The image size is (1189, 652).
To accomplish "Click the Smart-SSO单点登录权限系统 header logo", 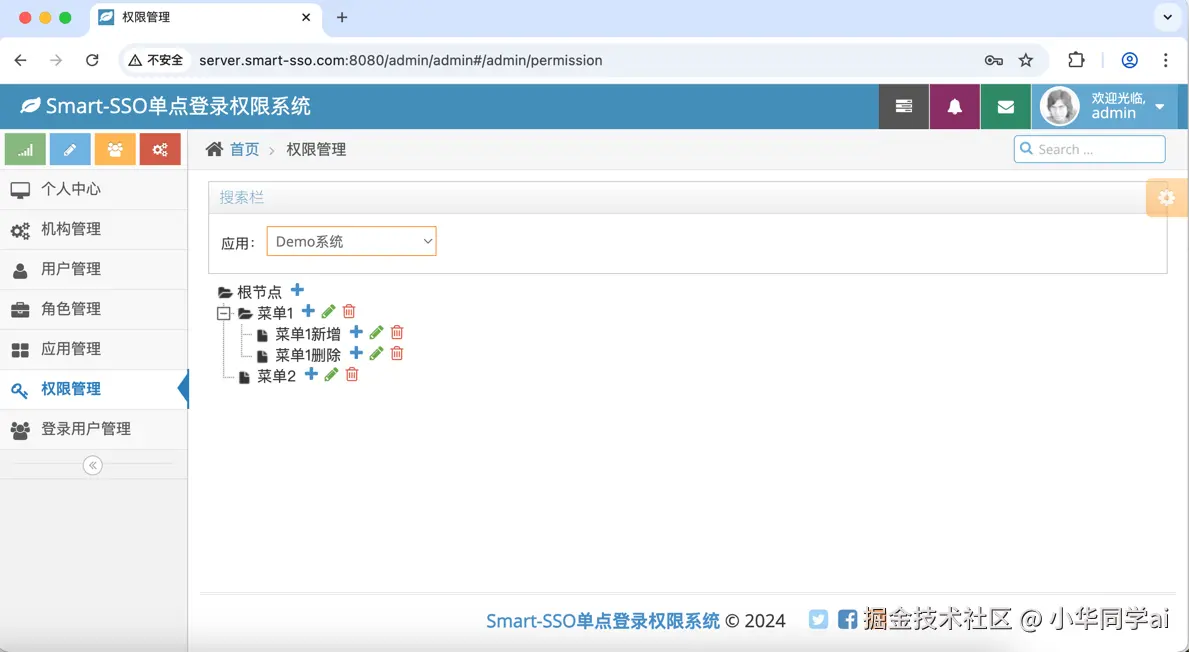I will coord(165,106).
